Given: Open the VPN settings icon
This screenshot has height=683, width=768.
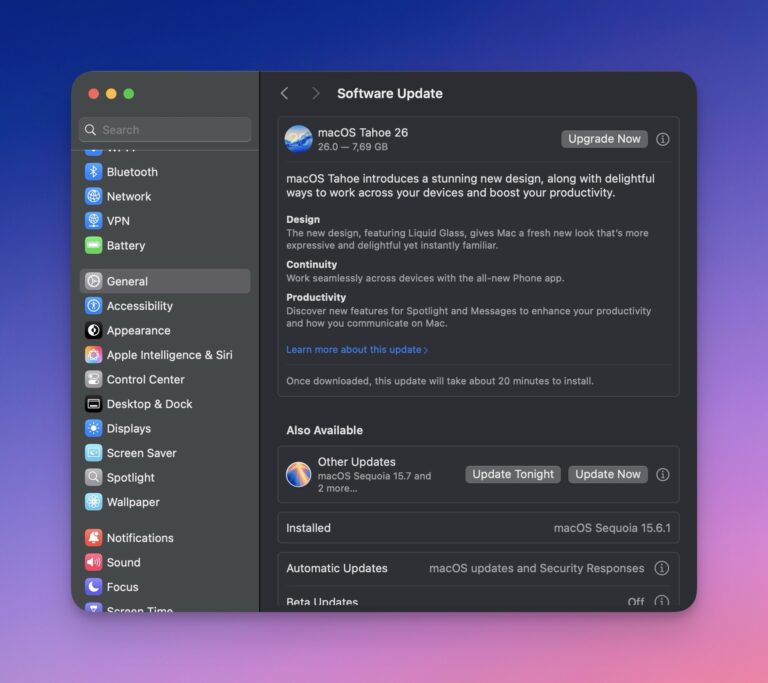Looking at the screenshot, I should tap(93, 221).
